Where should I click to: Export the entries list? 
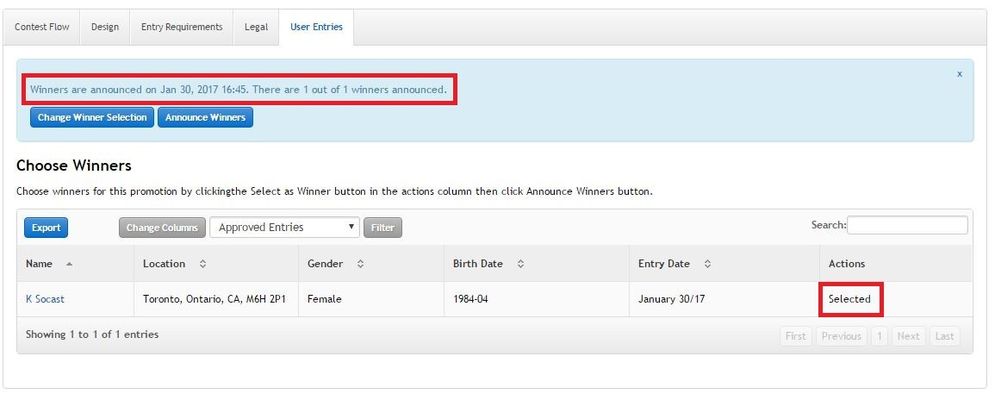(x=46, y=228)
